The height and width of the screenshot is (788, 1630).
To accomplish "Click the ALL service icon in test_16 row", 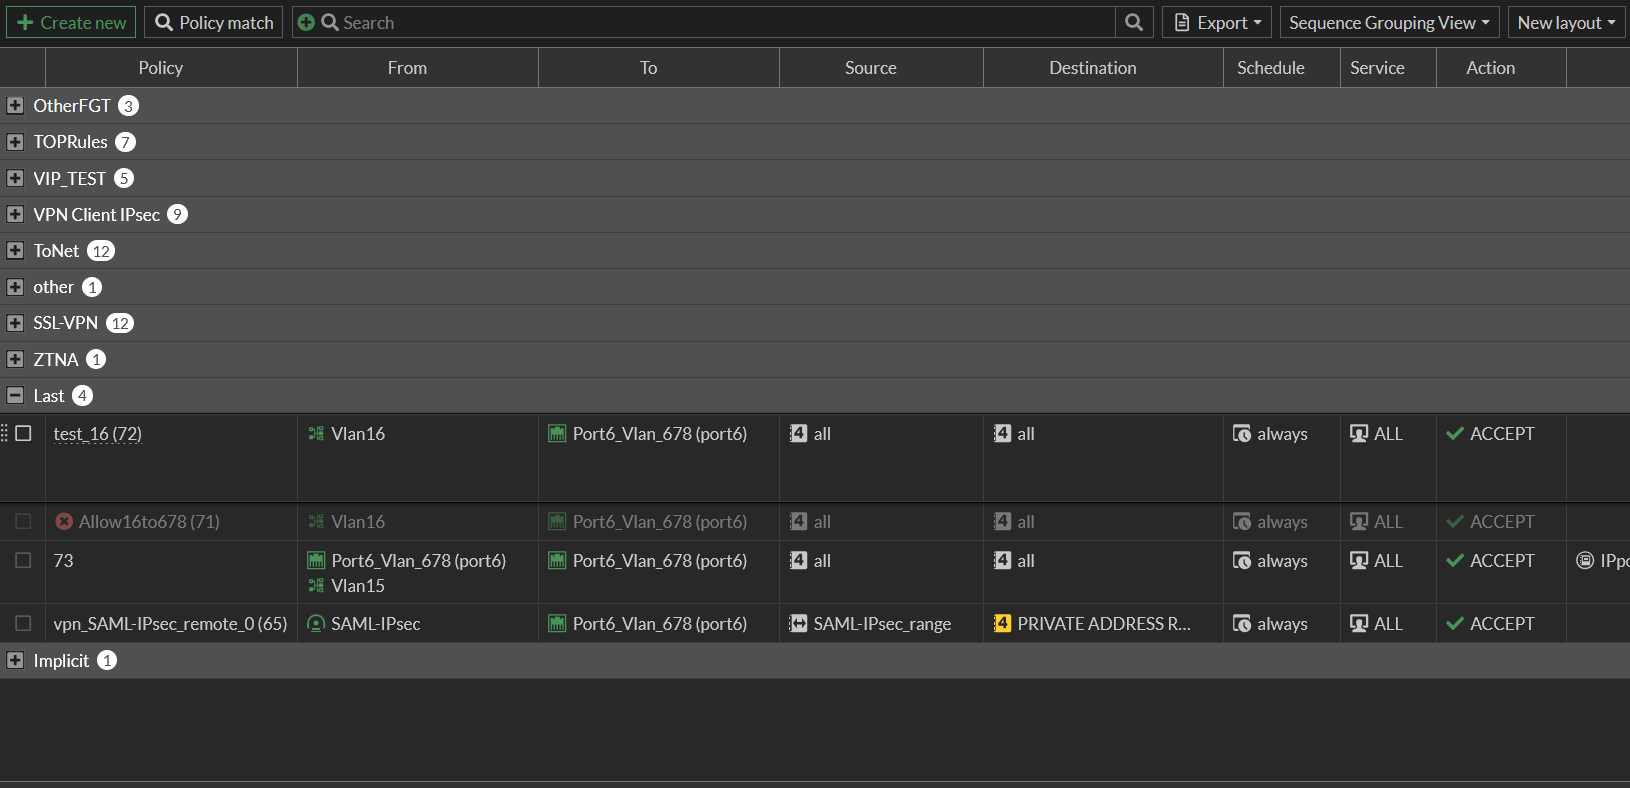I will click(x=1359, y=433).
